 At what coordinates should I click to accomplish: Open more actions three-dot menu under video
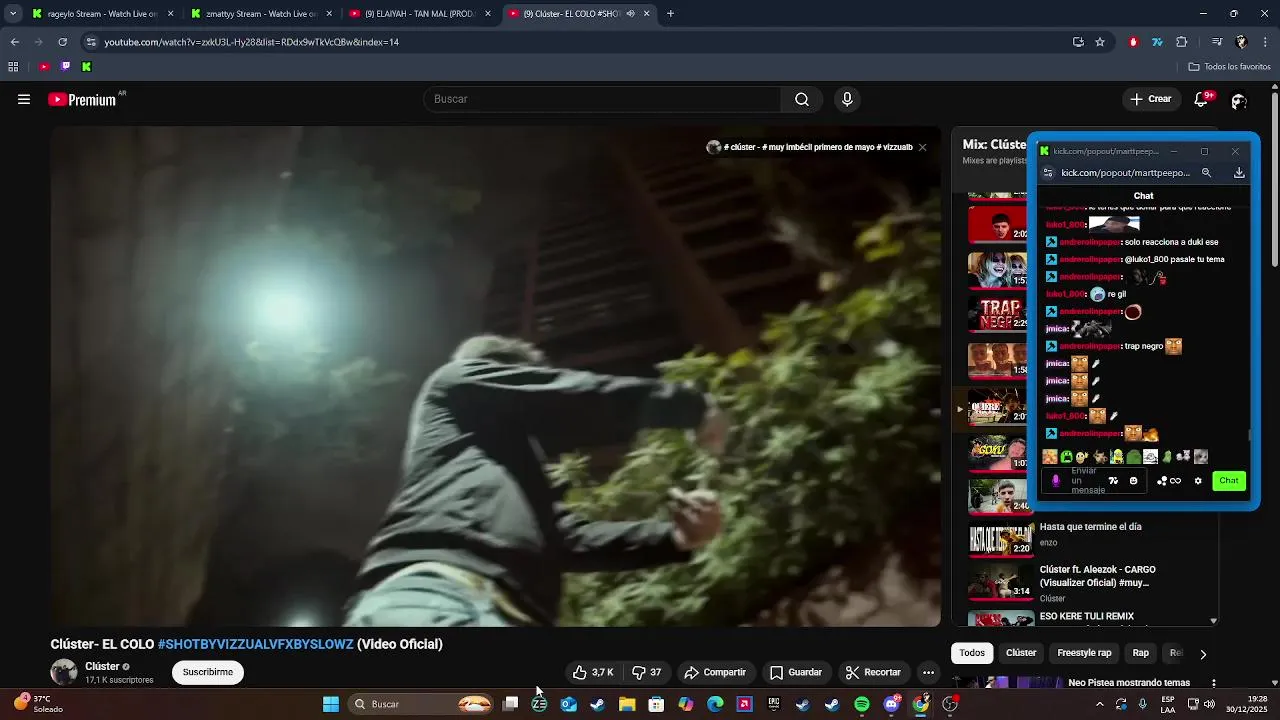[929, 672]
